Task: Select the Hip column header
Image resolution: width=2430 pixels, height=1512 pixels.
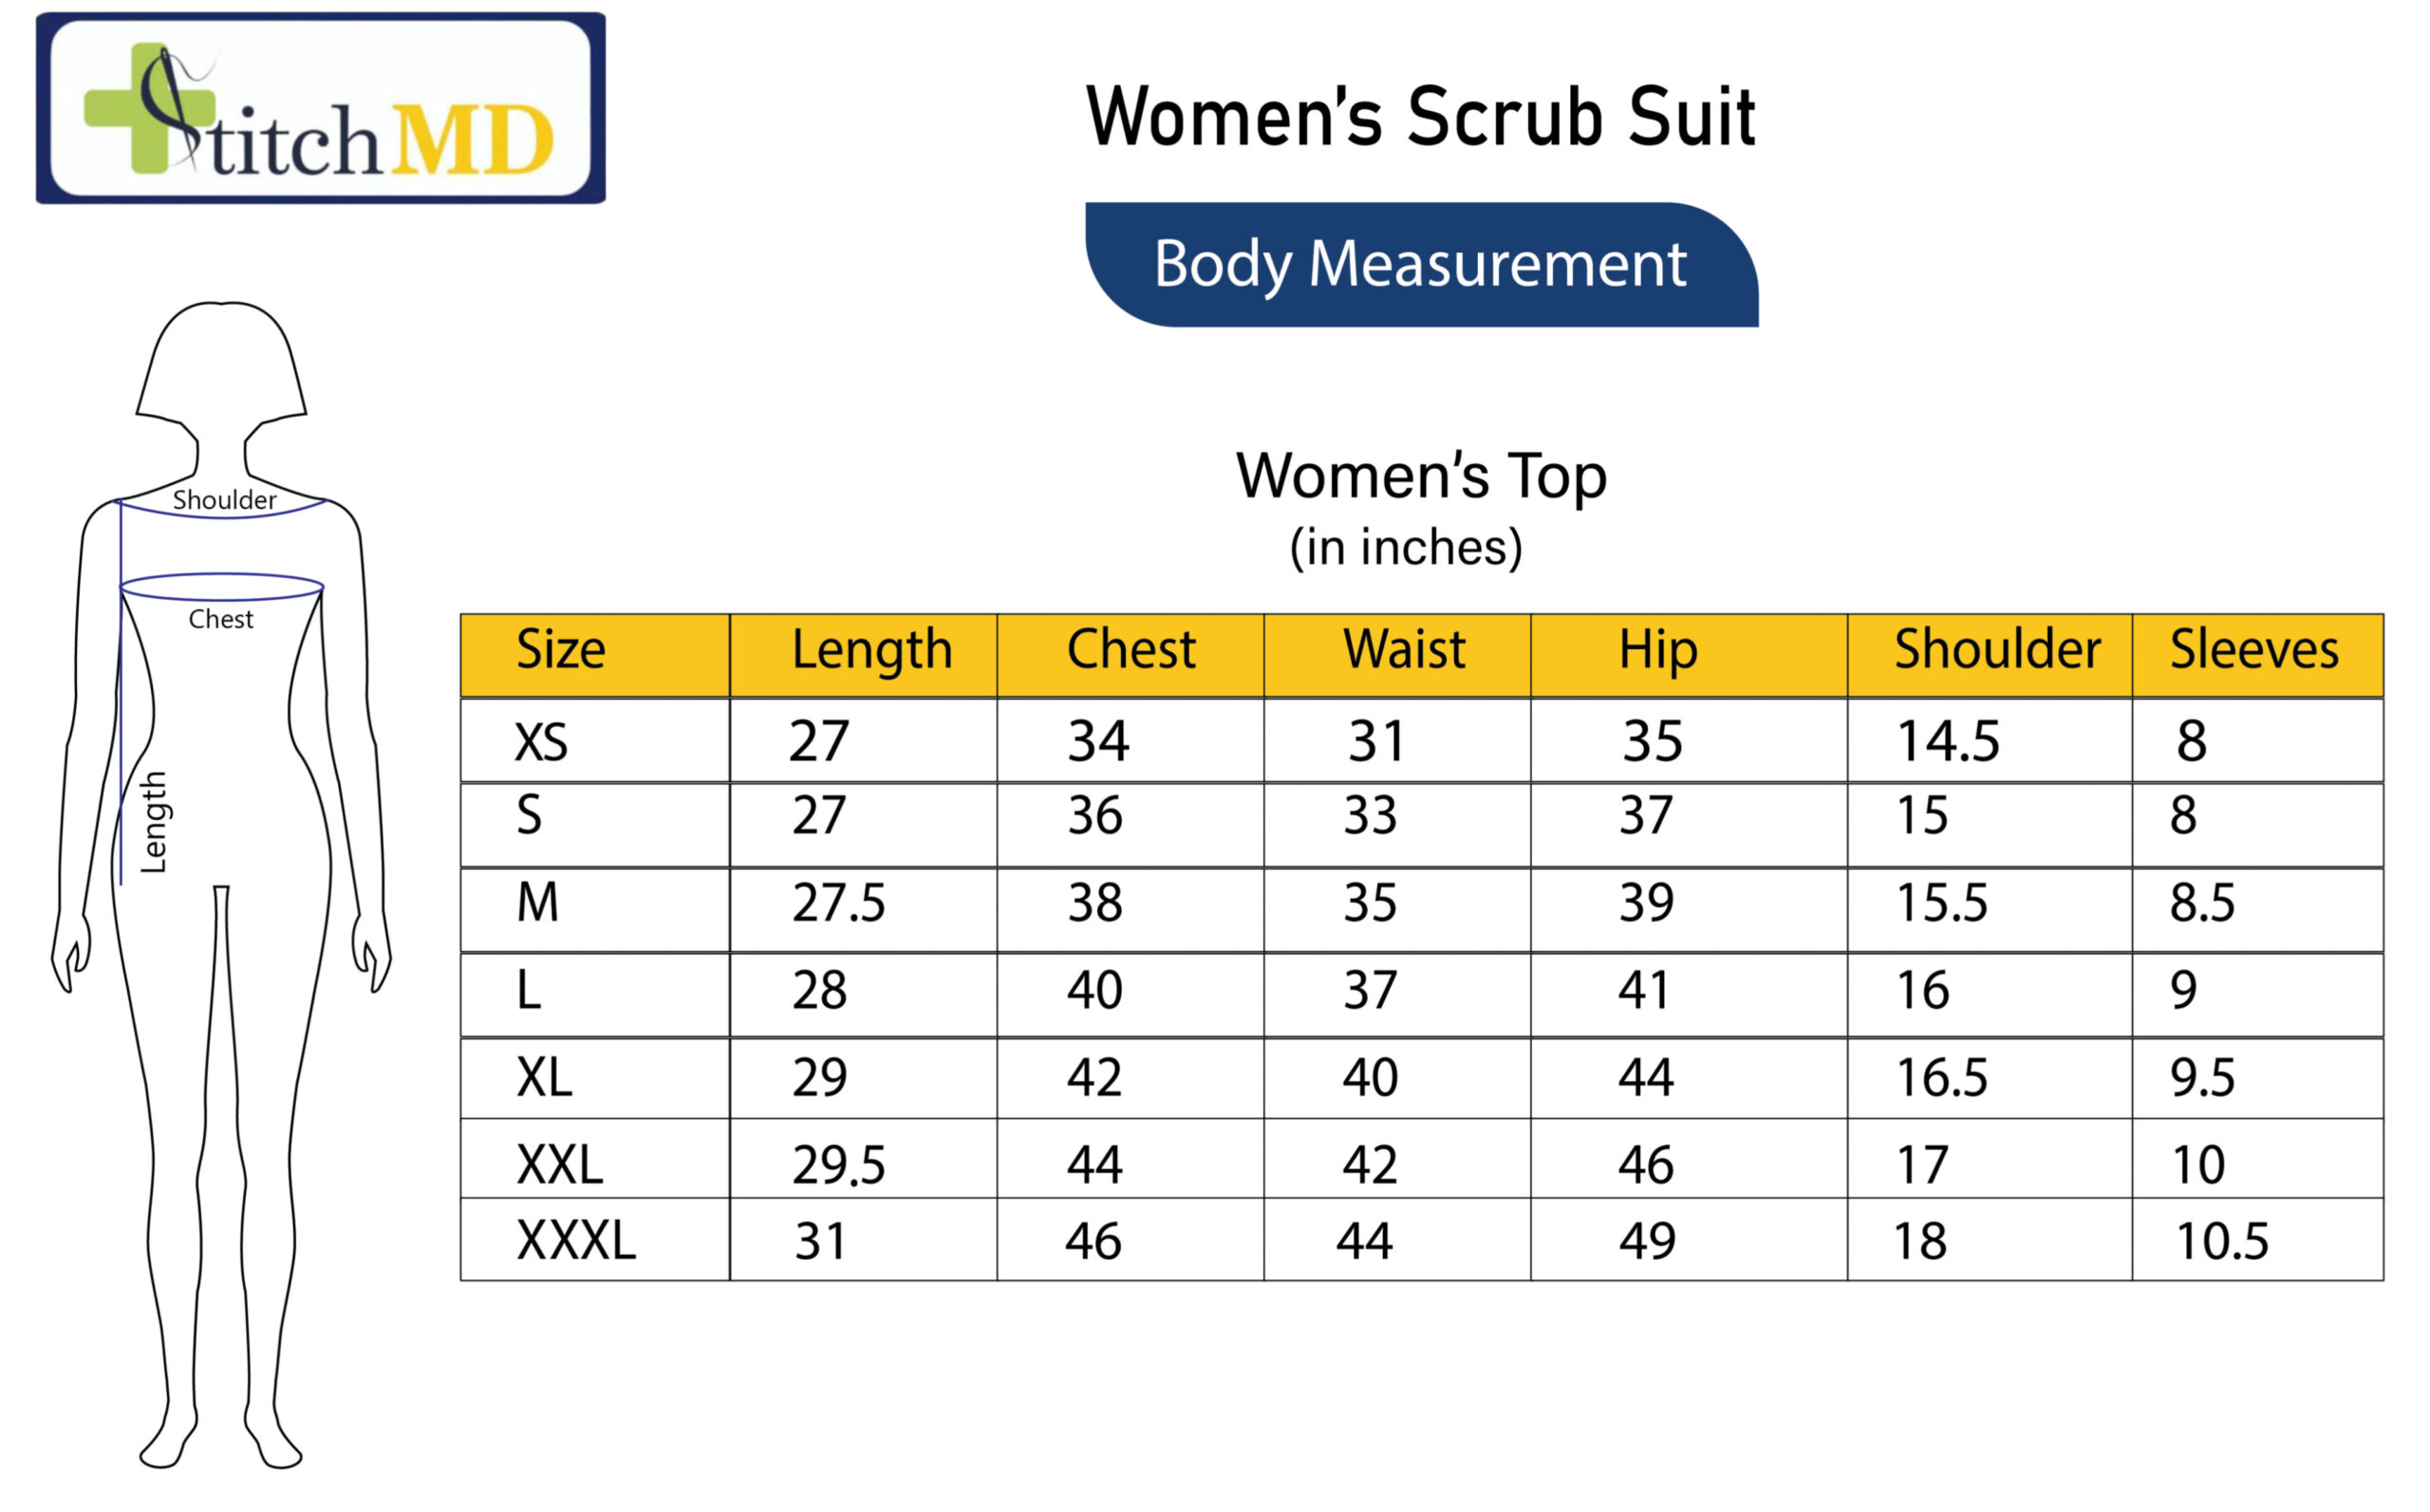Action: [1657, 650]
